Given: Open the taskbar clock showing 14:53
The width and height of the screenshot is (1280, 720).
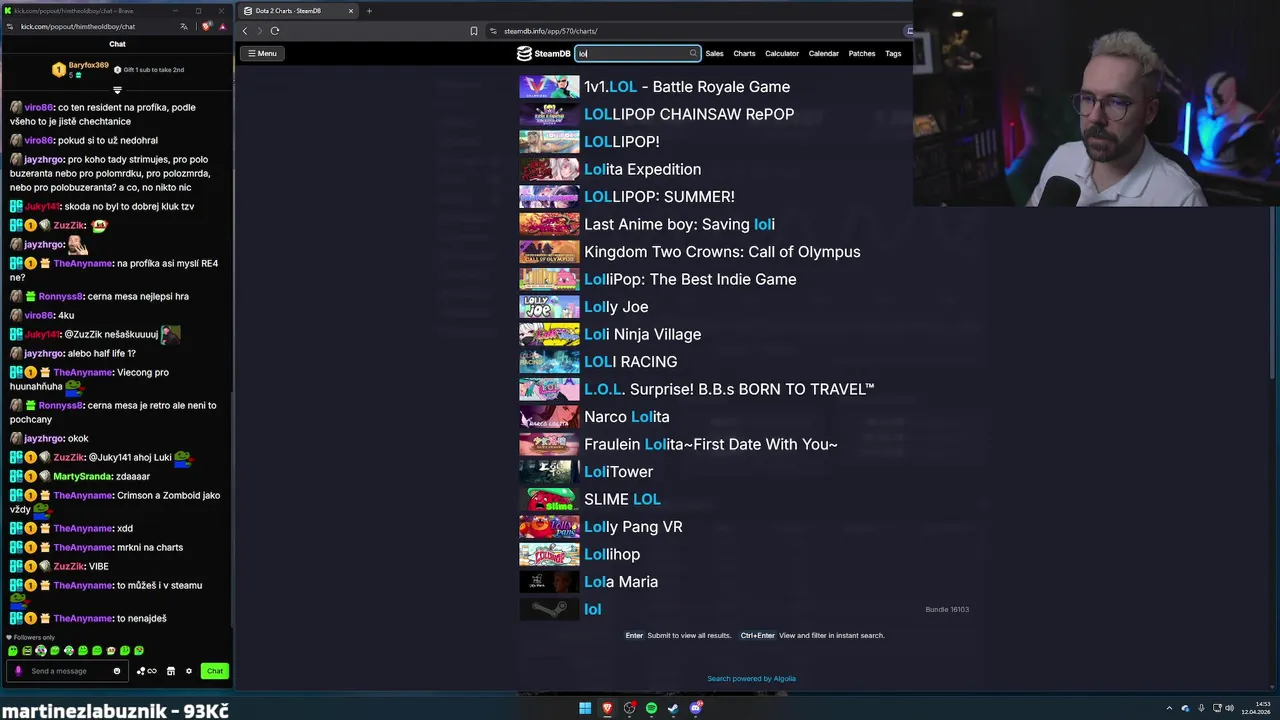Looking at the screenshot, I should tap(1255, 708).
